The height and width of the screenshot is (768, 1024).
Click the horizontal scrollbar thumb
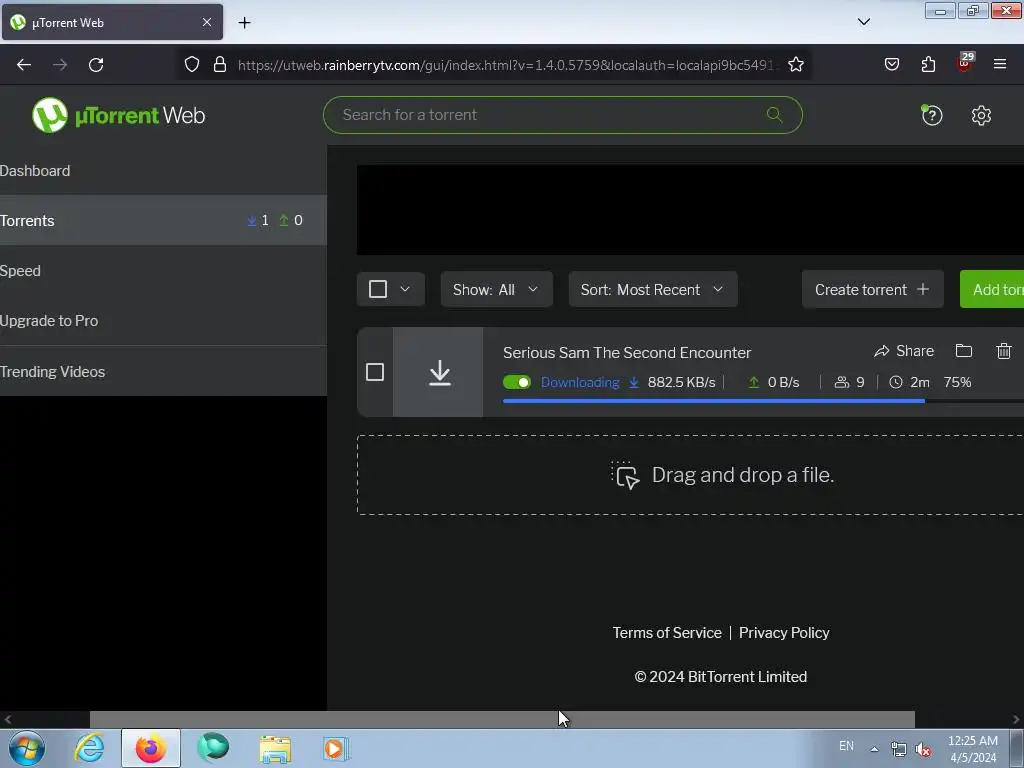[x=502, y=719]
